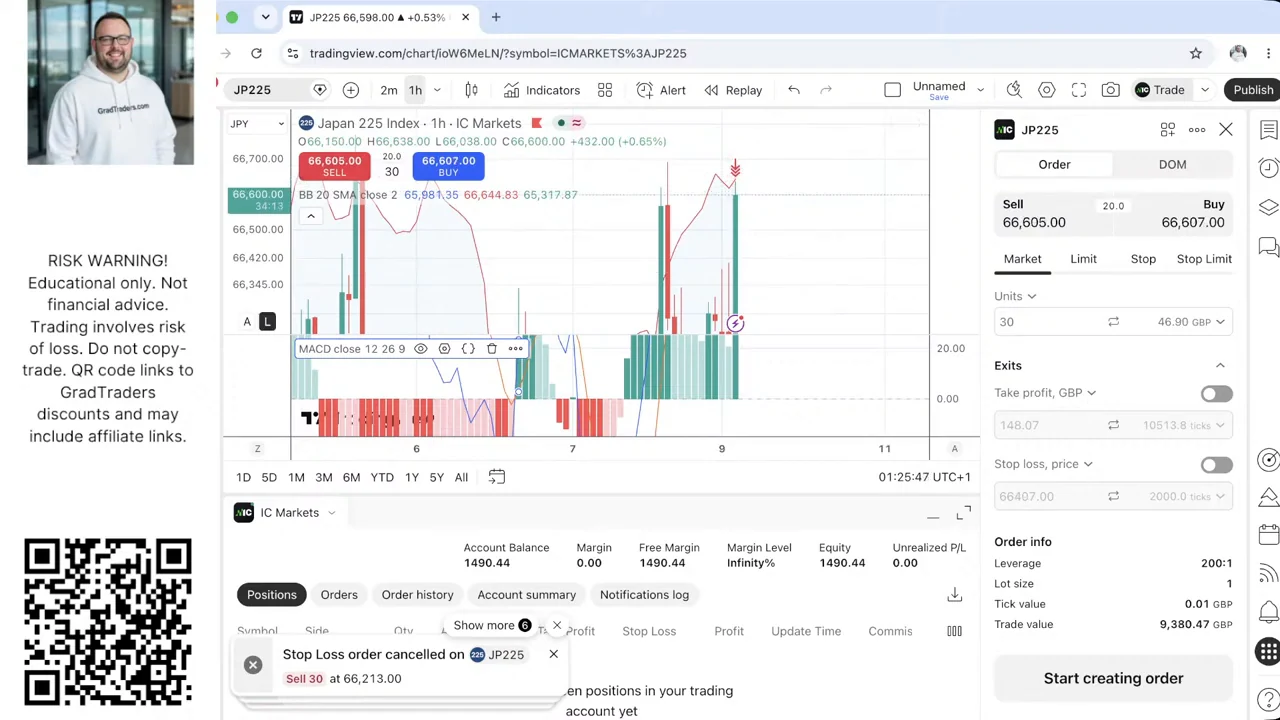This screenshot has width=1280, height=720.
Task: Expand the Units dropdown
Action: 1015,296
